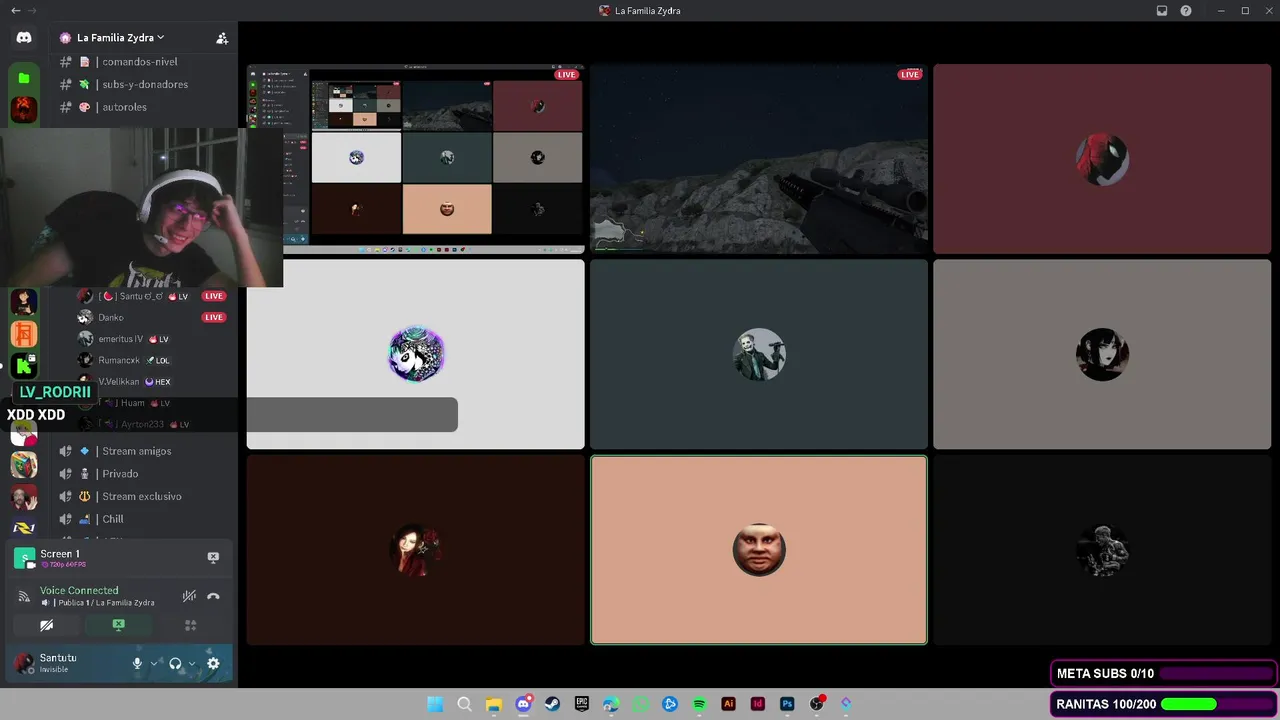Viewport: 1280px width, 720px height.
Task: Select Danko in voice member list
Action: point(153,317)
